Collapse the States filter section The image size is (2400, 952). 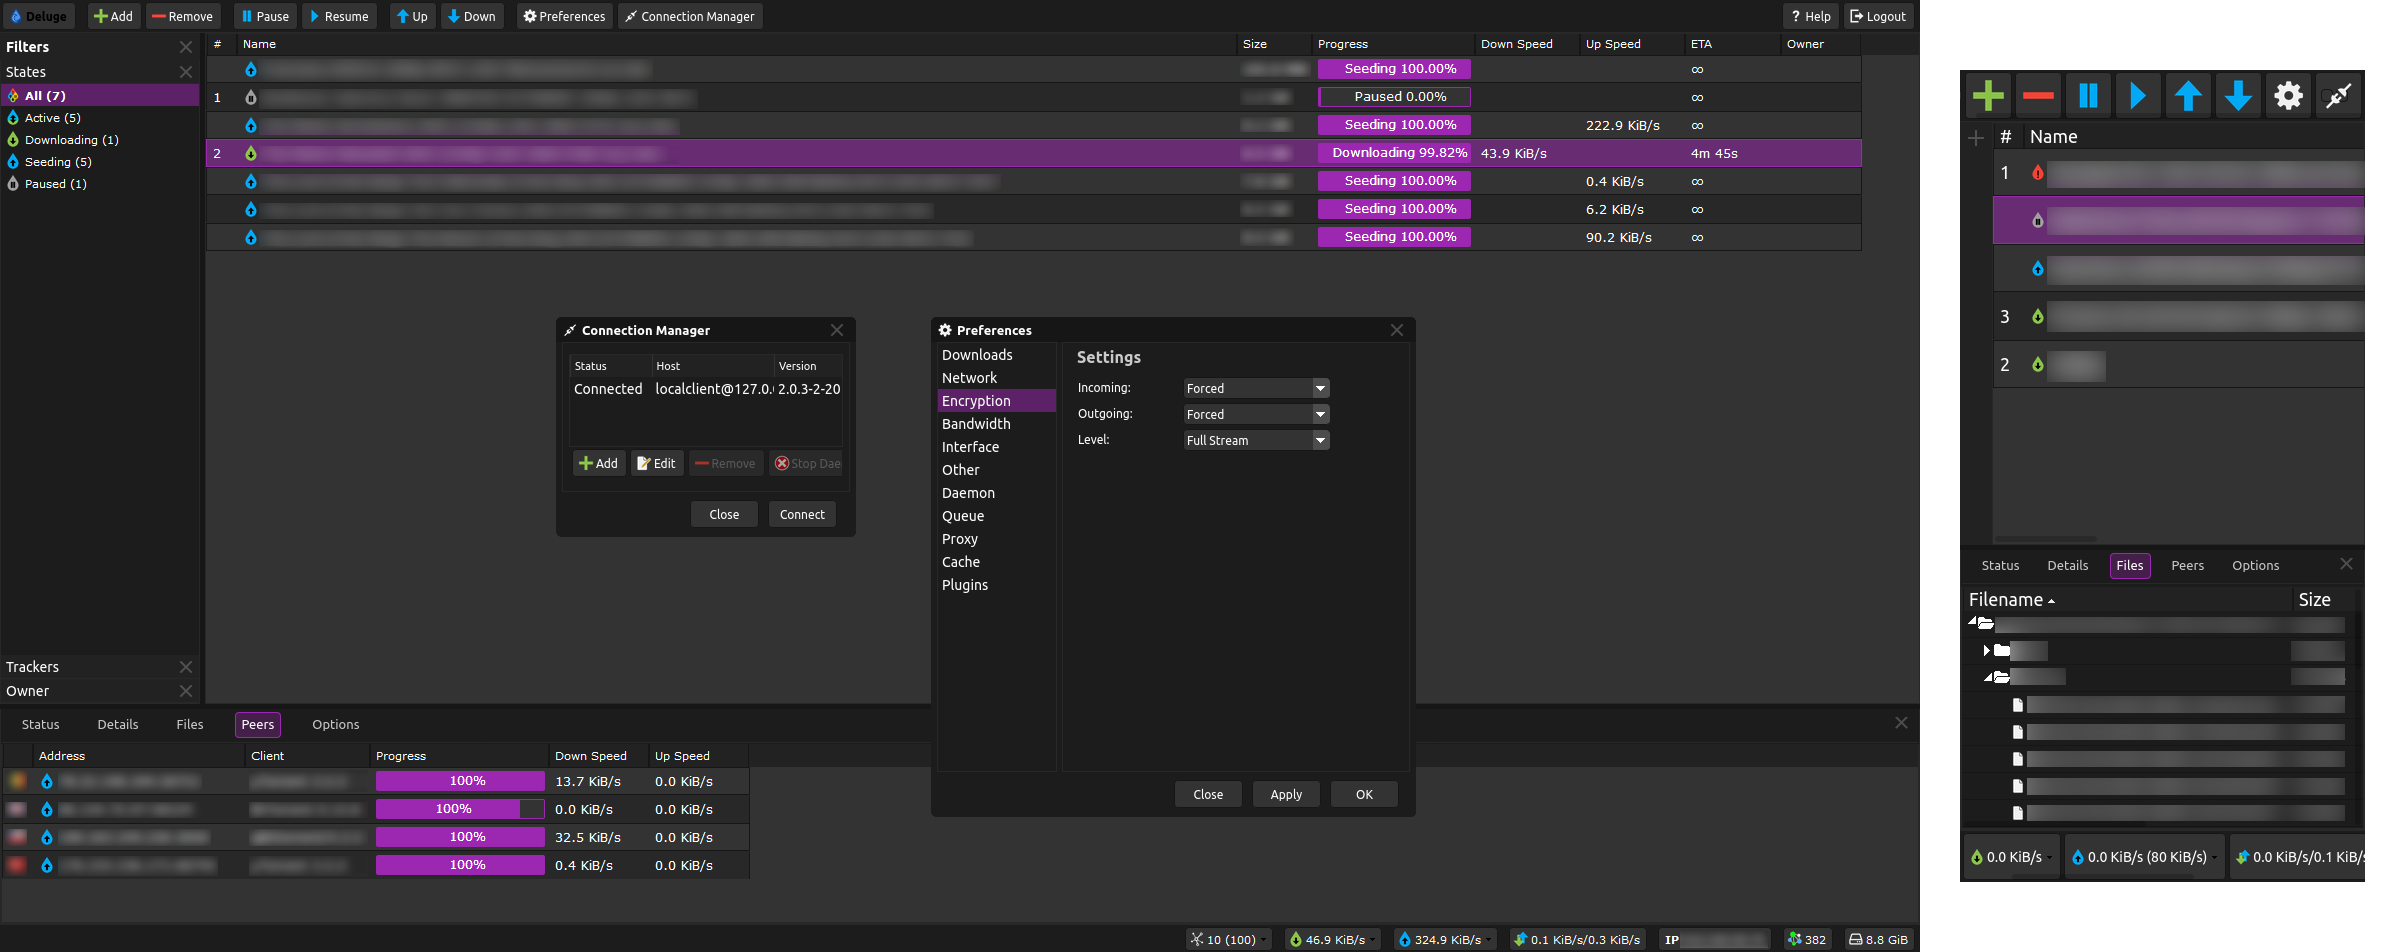[186, 72]
